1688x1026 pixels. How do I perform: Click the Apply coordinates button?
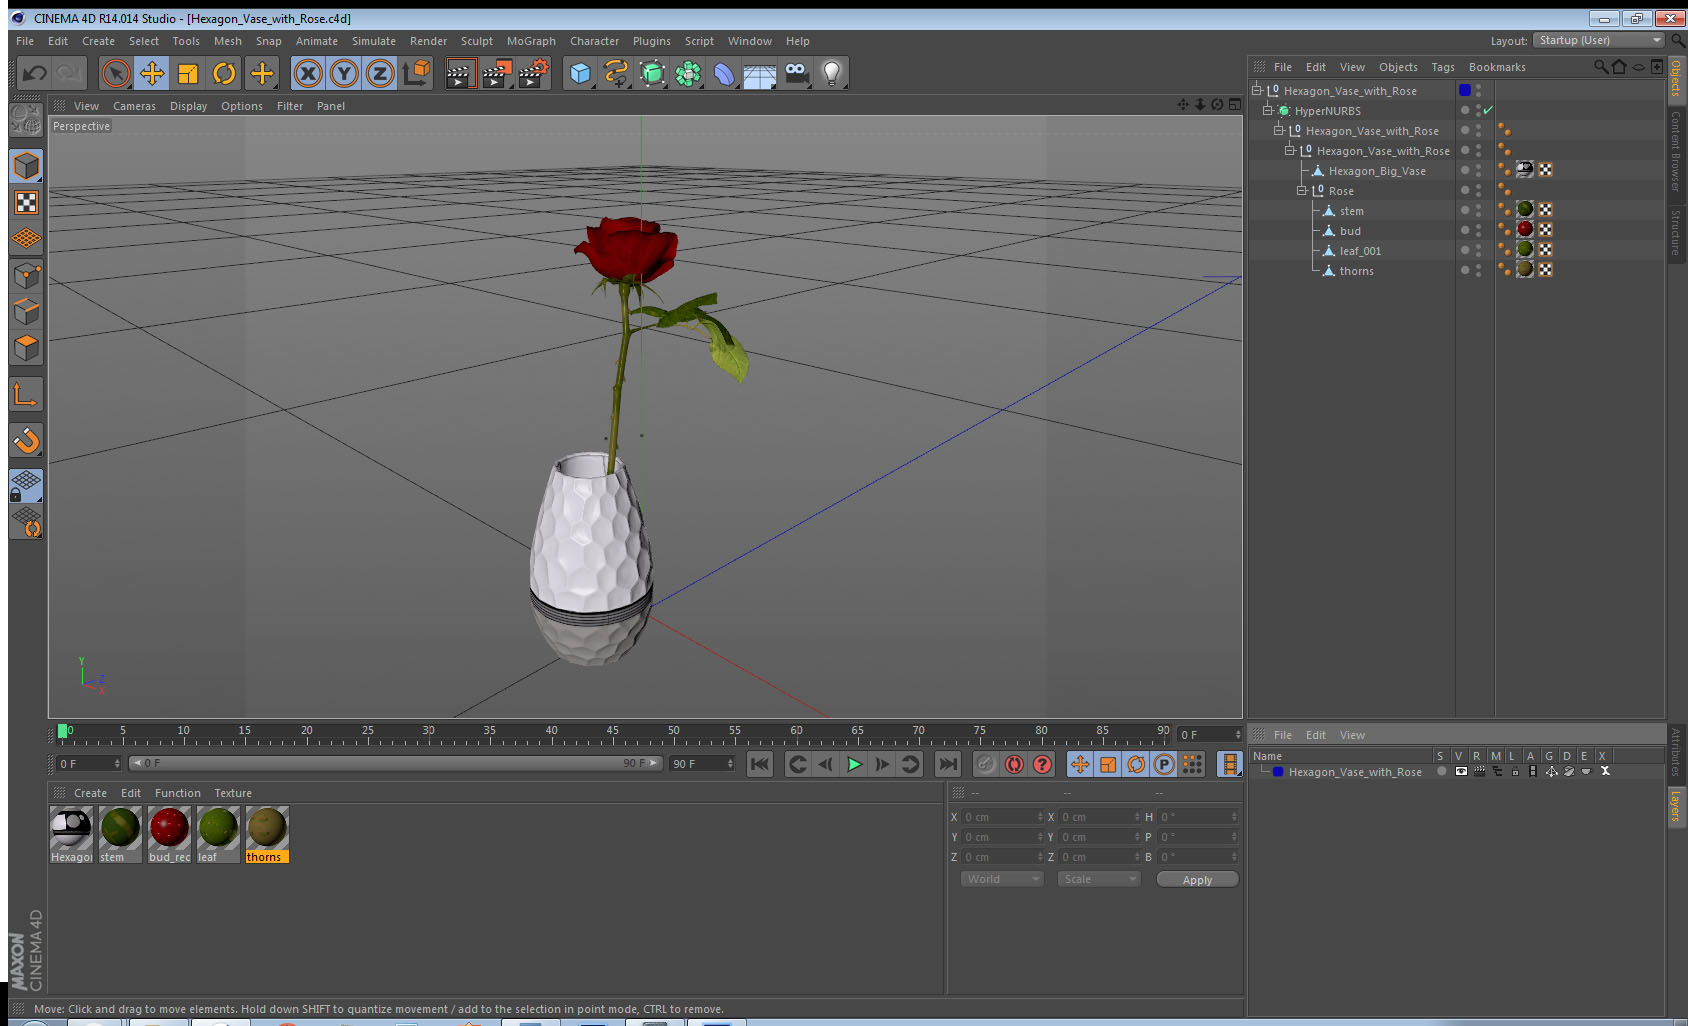pyautogui.click(x=1197, y=879)
